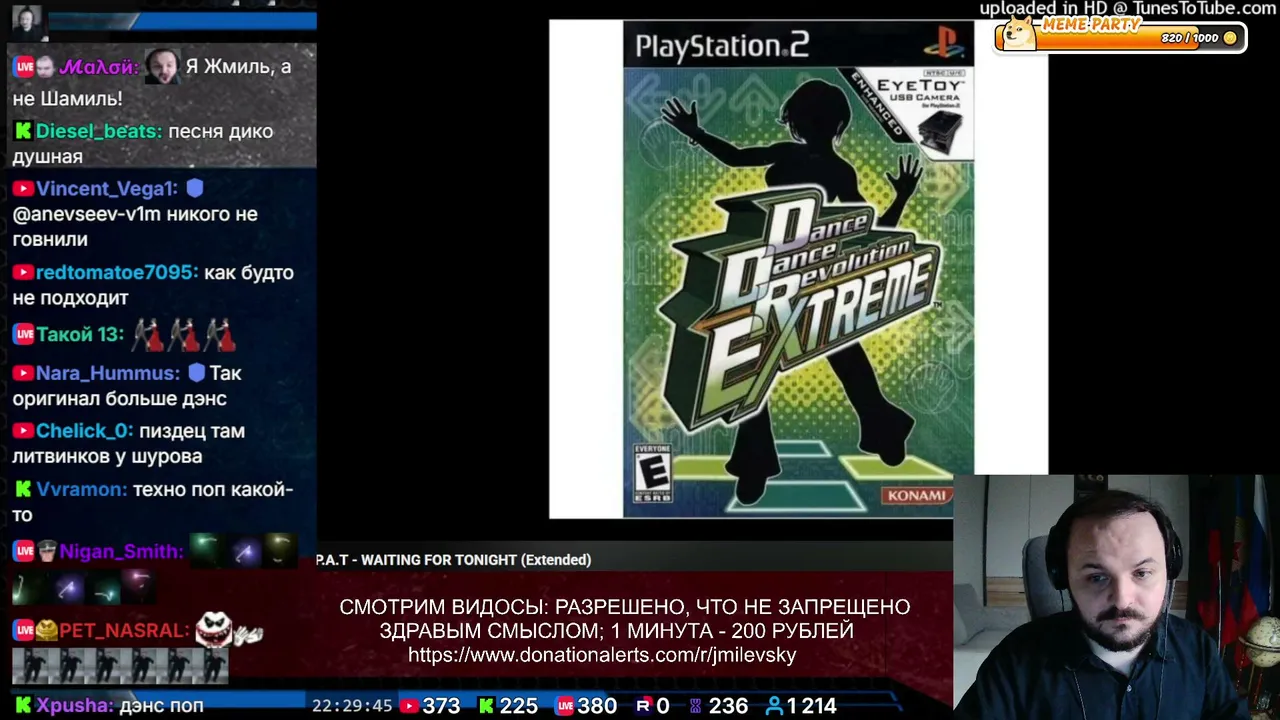The height and width of the screenshot is (720, 1280).
Task: Click the live icon beside Такой 13
Action: (x=24, y=335)
